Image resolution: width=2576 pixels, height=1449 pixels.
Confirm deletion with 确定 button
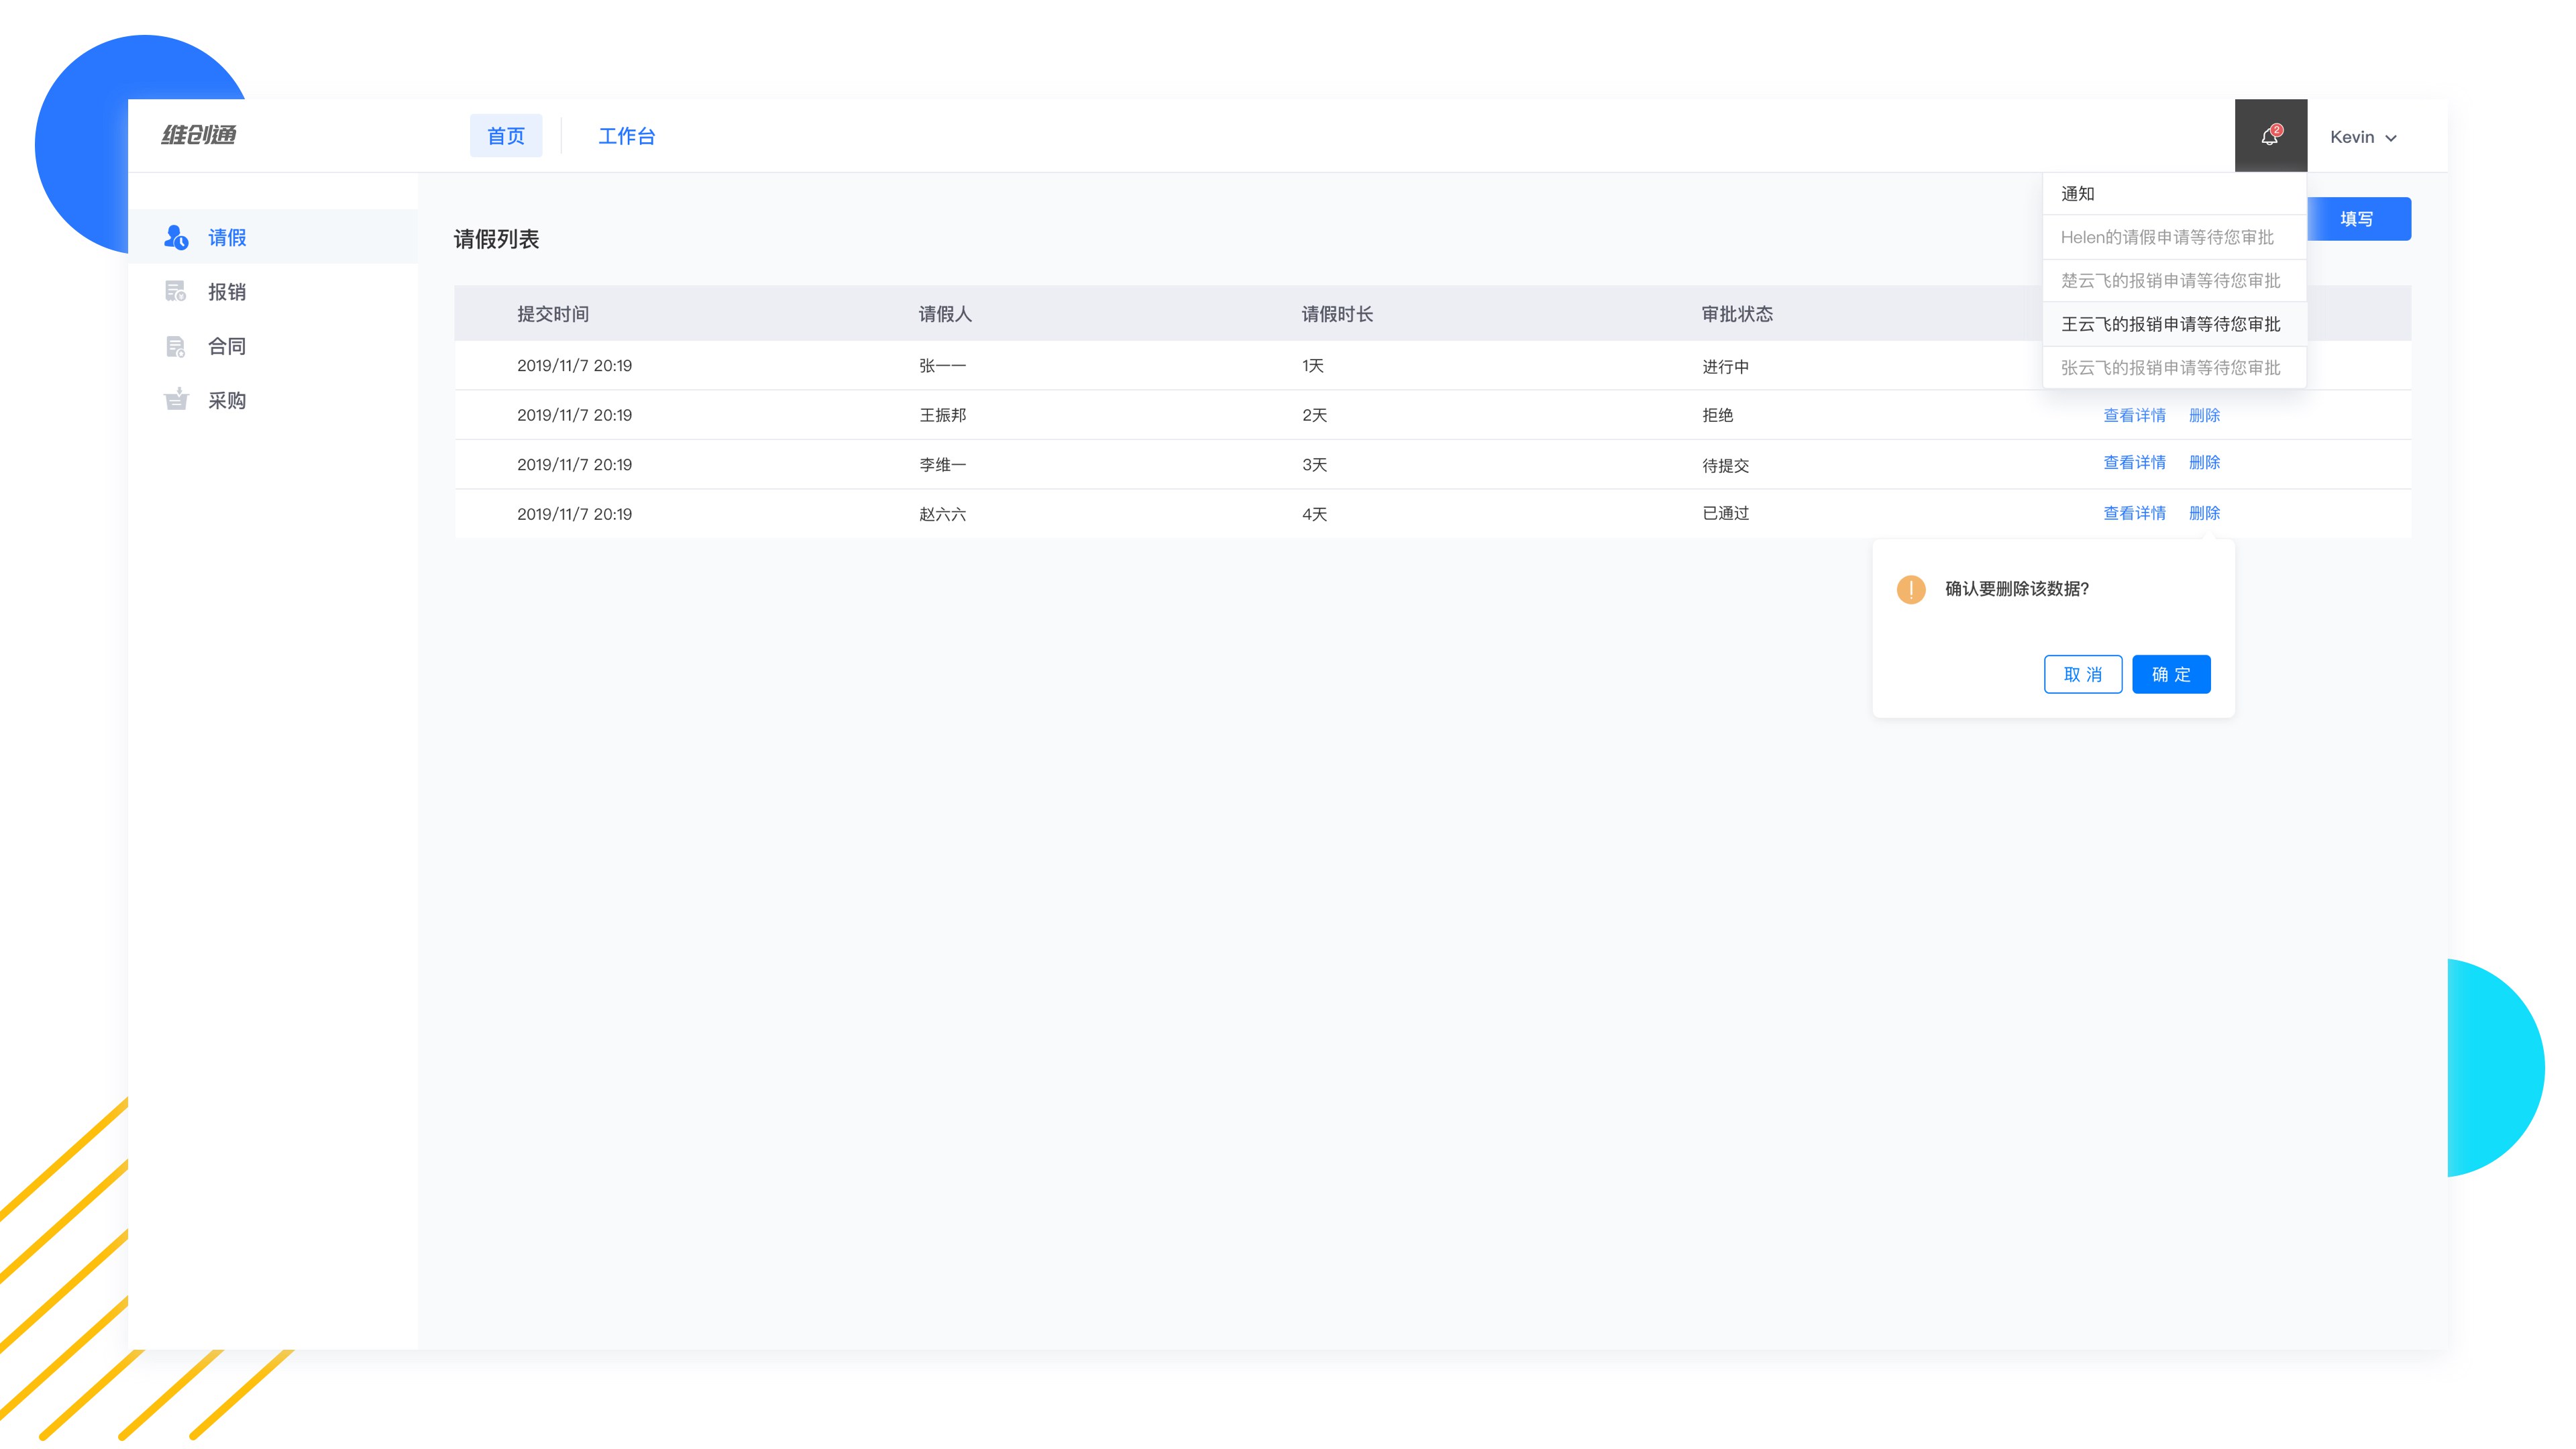2171,674
